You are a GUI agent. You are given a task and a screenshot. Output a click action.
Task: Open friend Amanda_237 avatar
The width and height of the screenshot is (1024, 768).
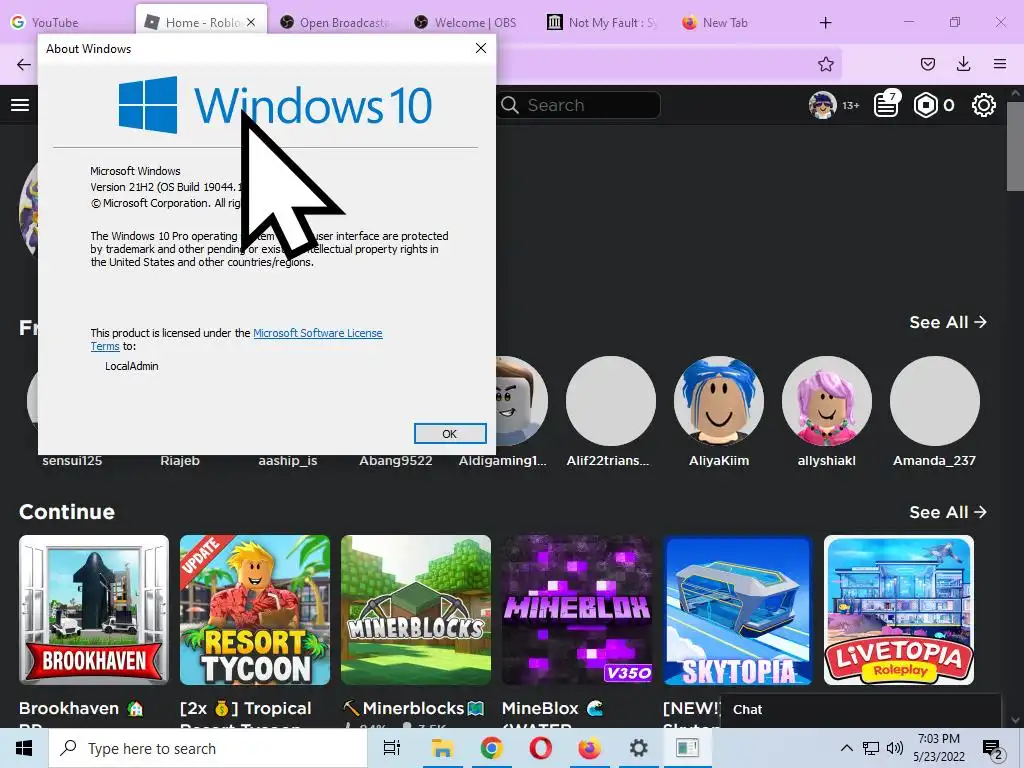tap(935, 401)
